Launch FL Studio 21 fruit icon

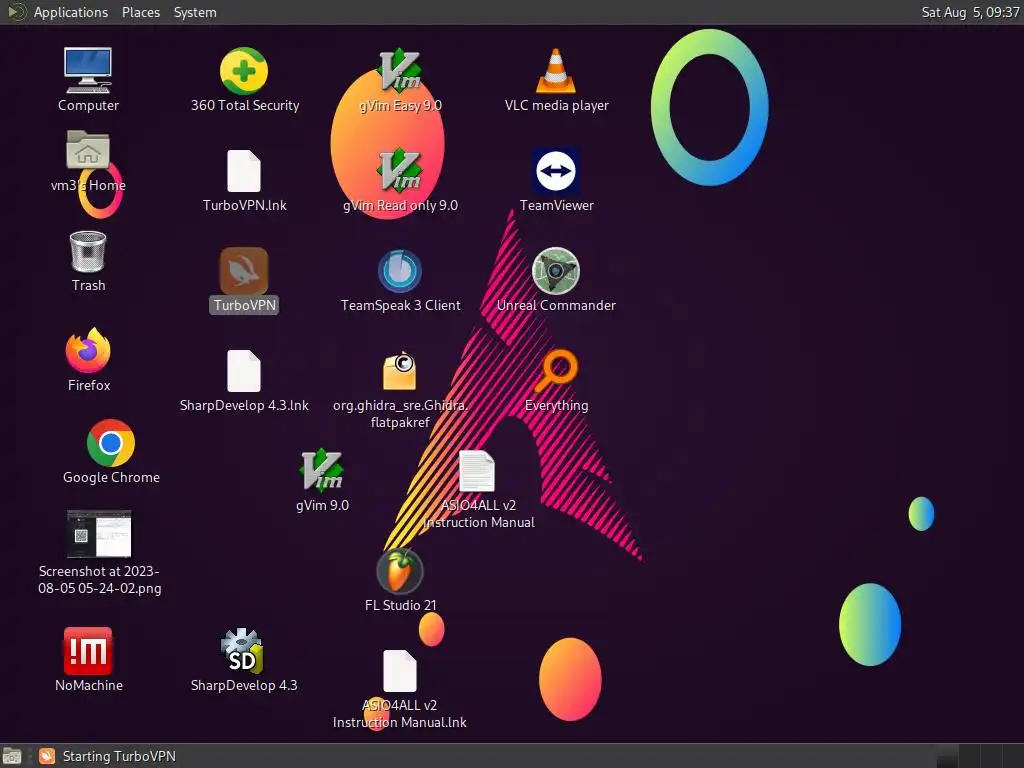click(x=400, y=571)
